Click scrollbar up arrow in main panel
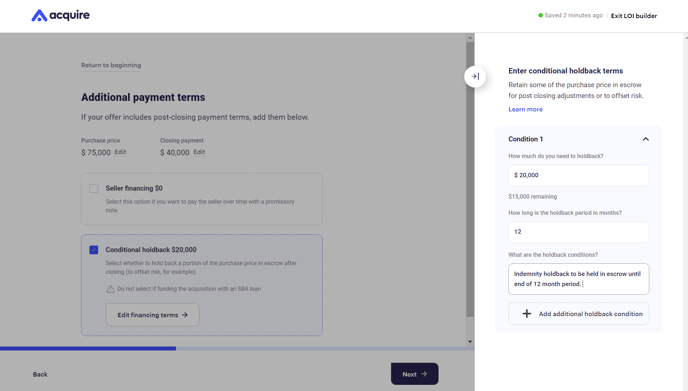Image resolution: width=688 pixels, height=391 pixels. [470, 38]
